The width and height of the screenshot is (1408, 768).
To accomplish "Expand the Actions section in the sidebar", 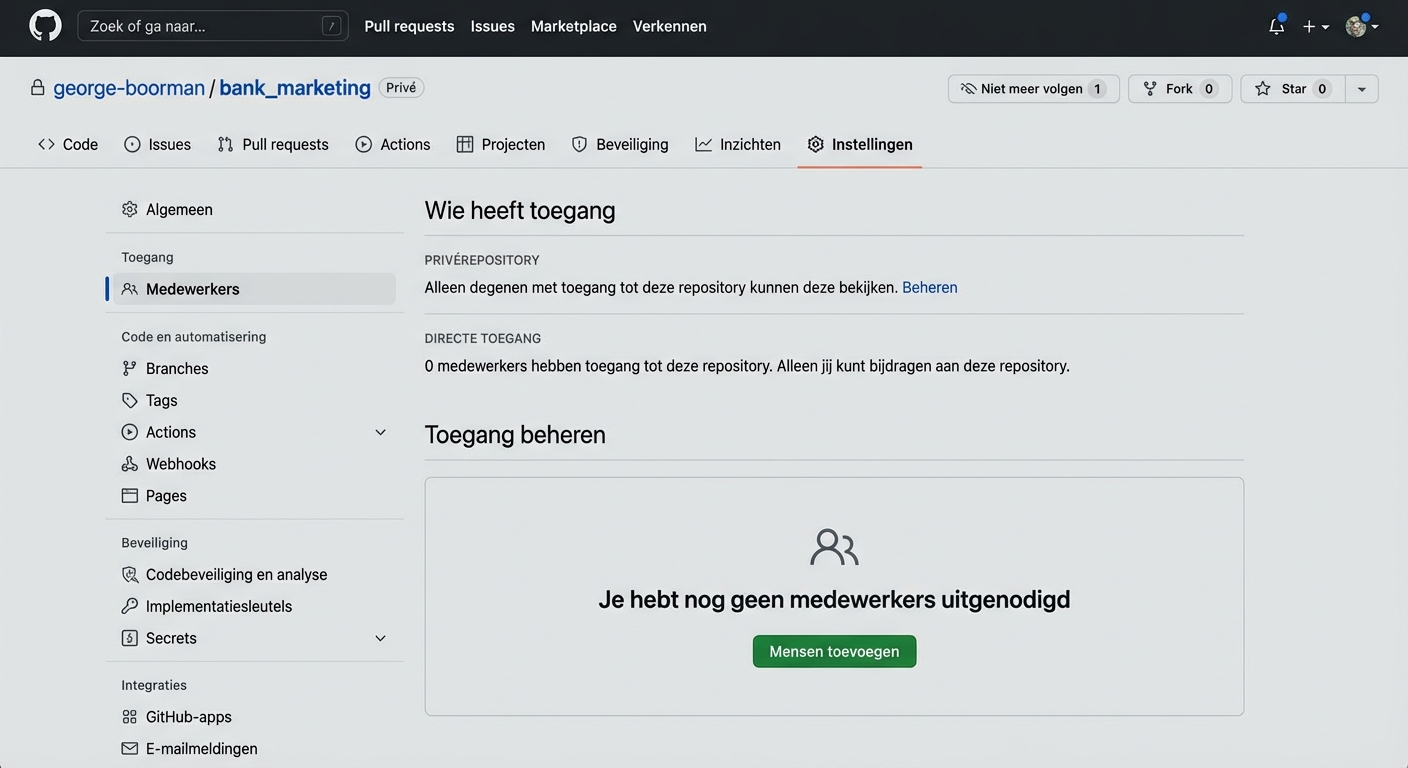I will pyautogui.click(x=380, y=431).
